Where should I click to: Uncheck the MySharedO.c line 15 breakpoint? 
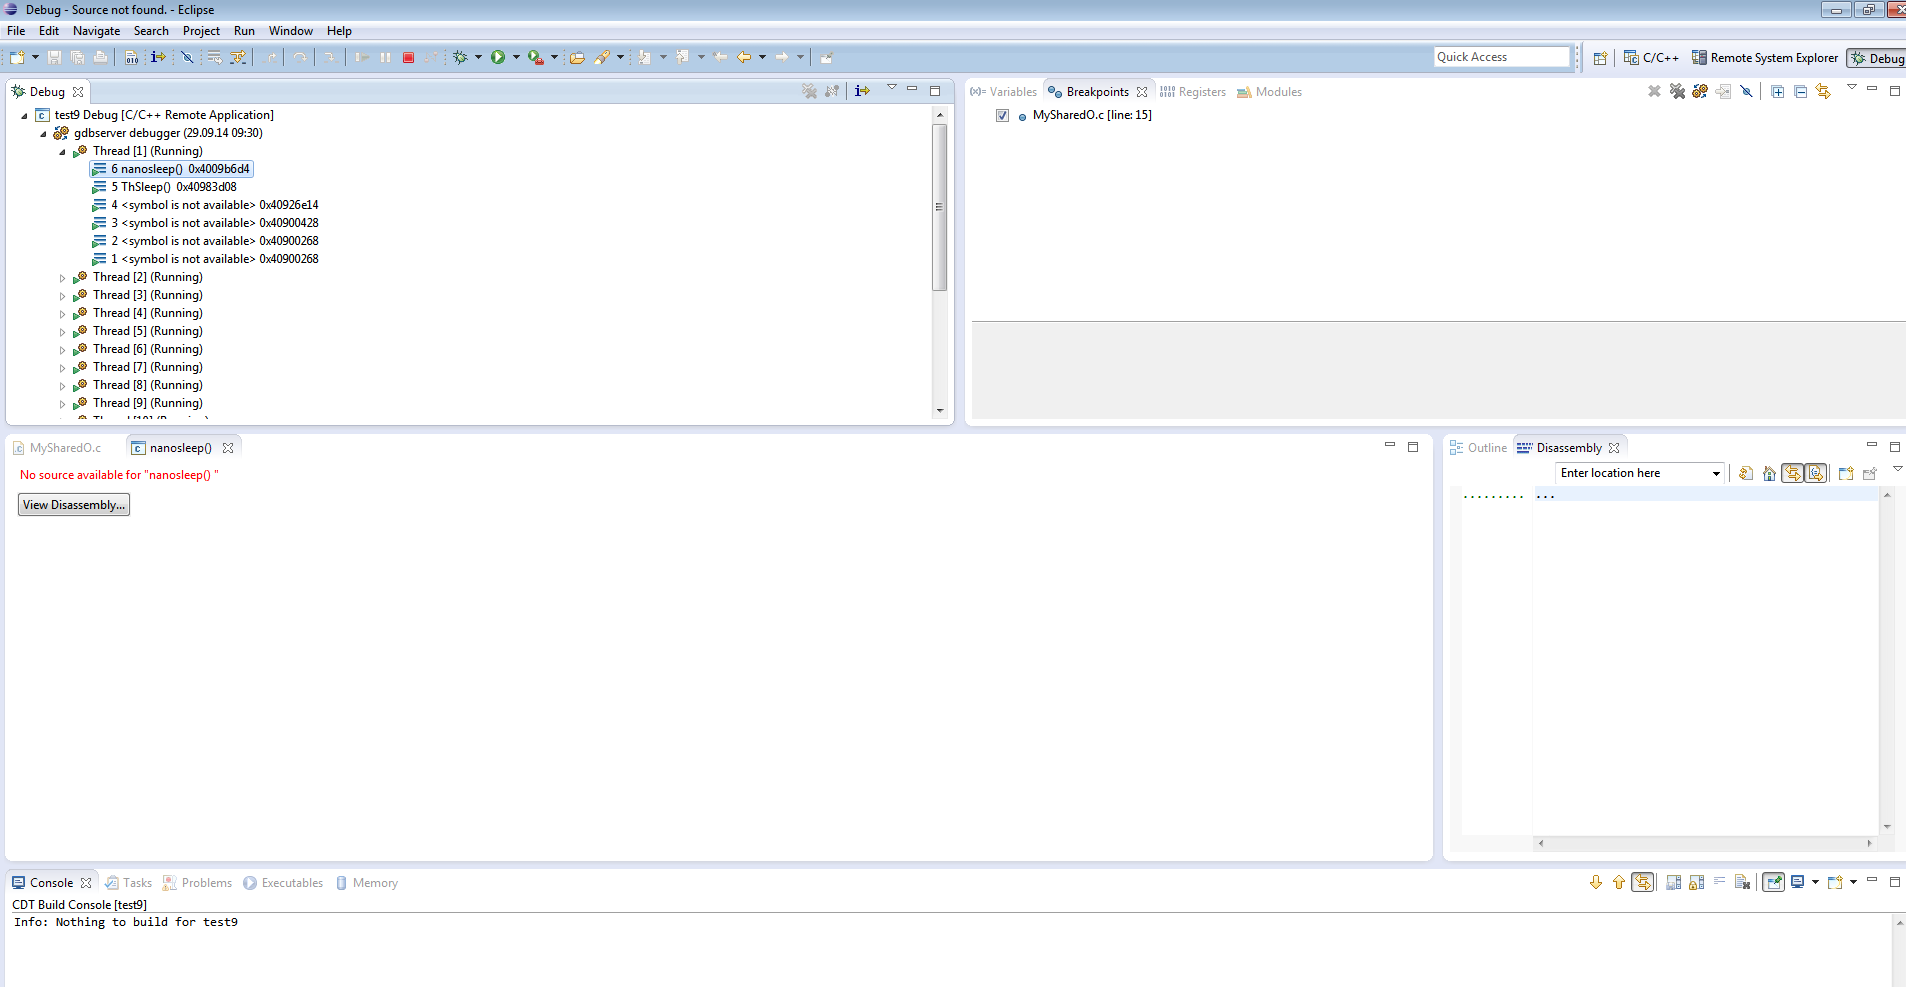[1002, 116]
